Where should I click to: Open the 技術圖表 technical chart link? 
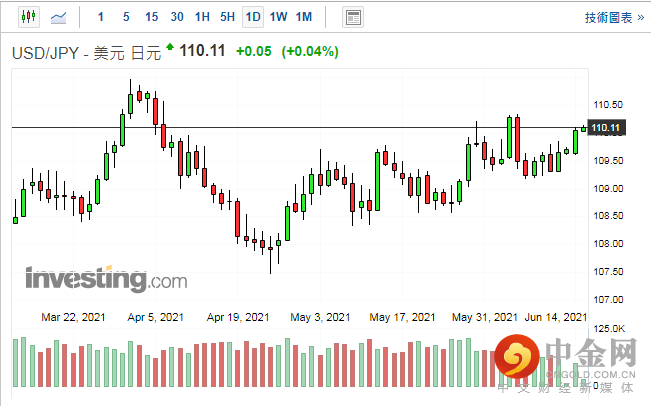614,17
